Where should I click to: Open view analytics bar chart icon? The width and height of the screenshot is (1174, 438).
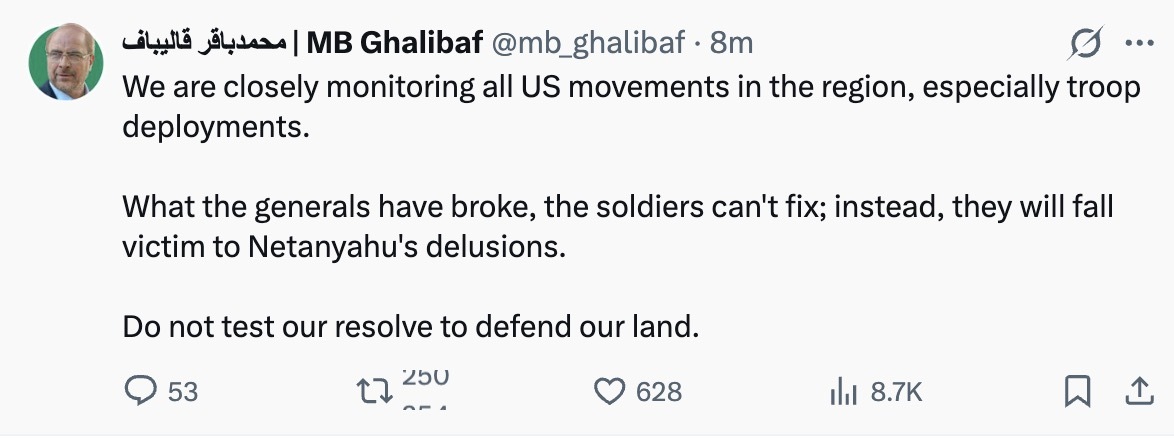click(844, 392)
